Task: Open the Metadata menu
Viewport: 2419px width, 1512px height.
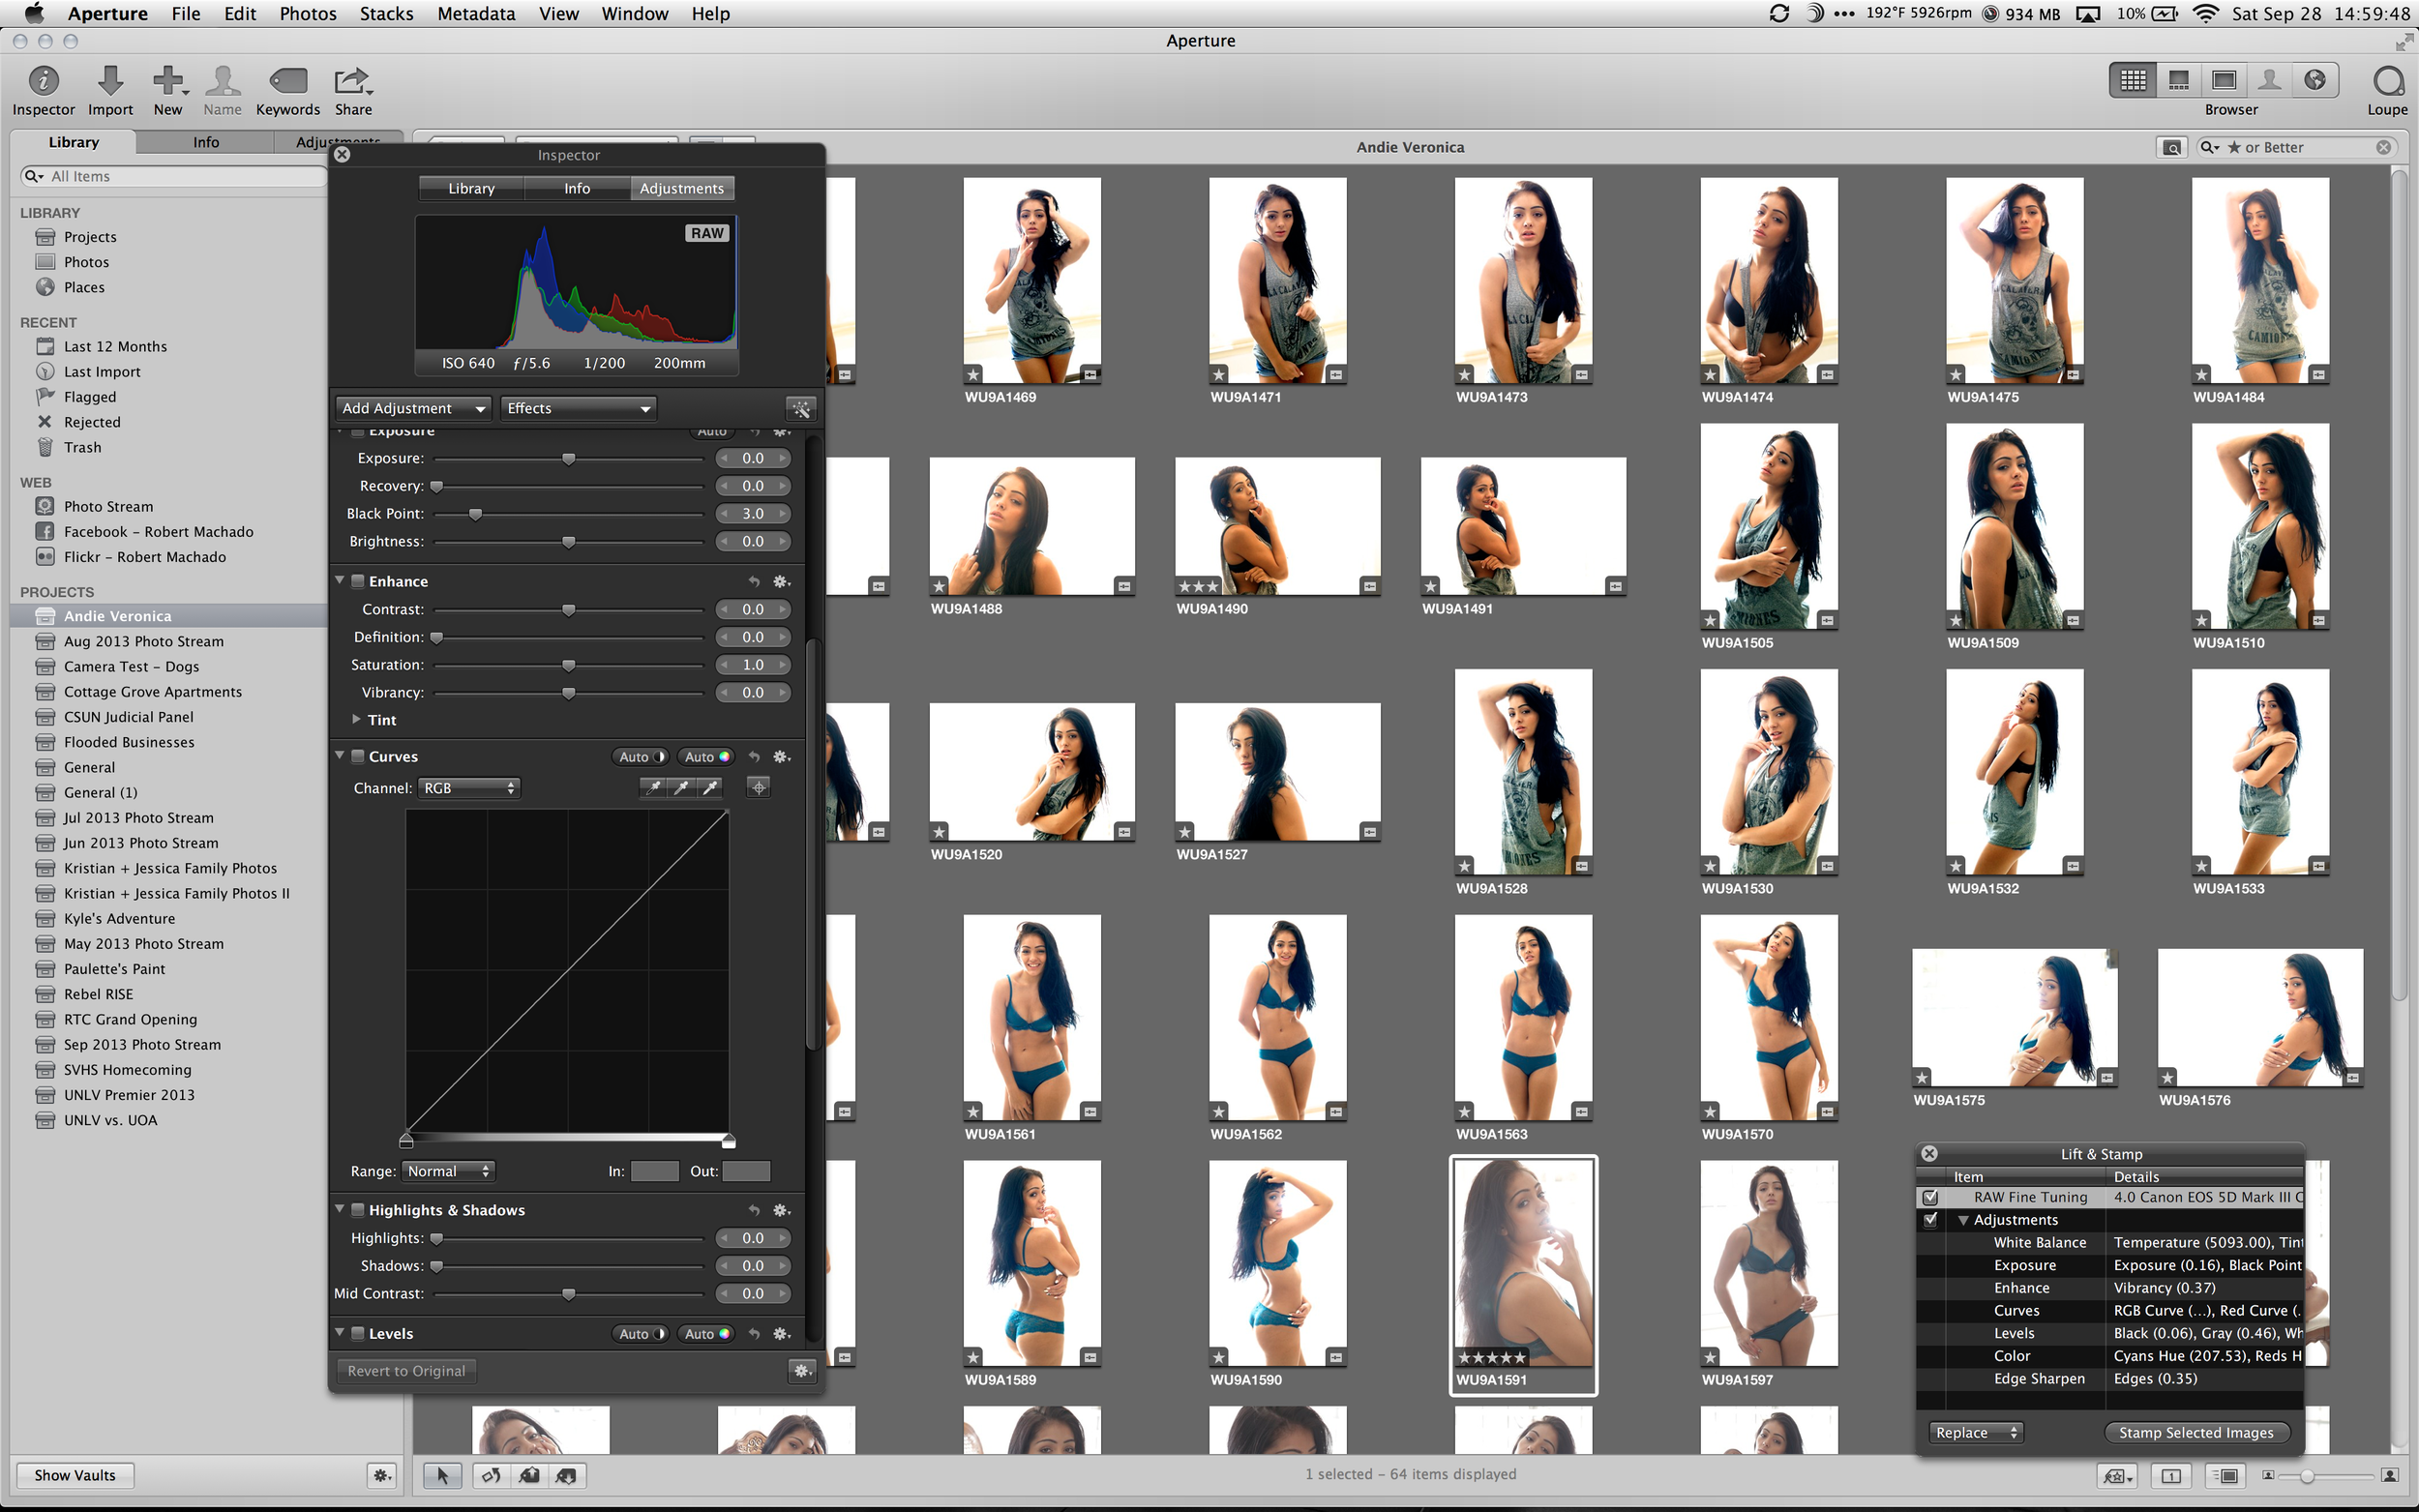Action: 476,13
